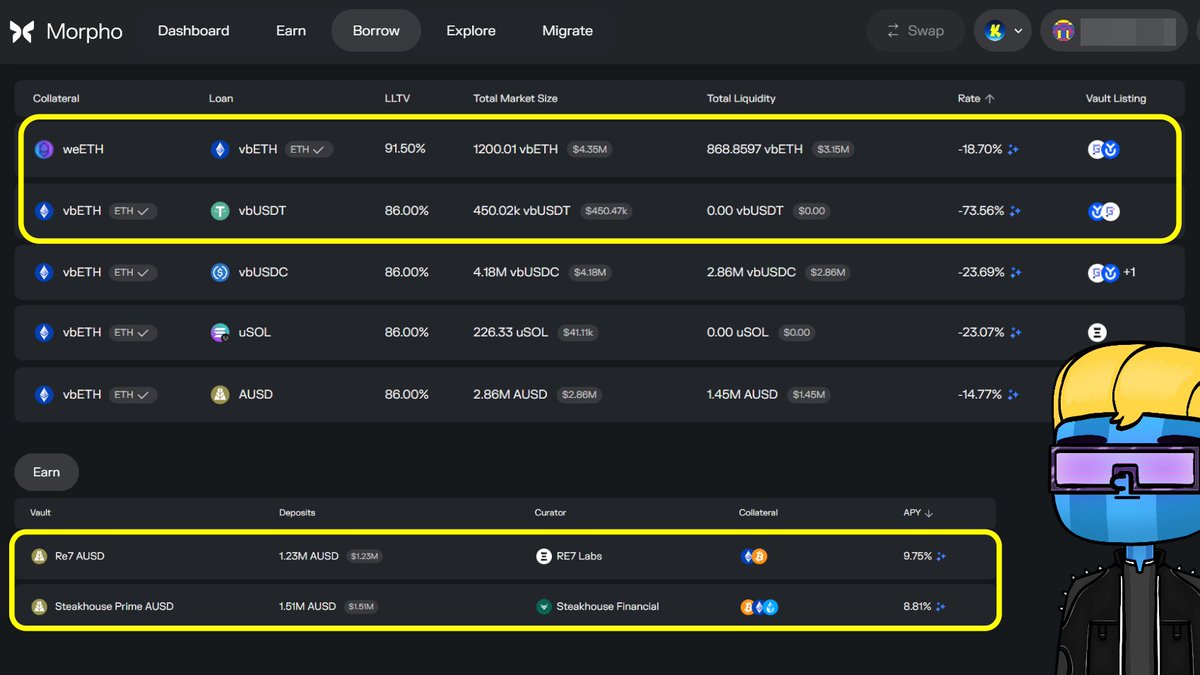The width and height of the screenshot is (1200, 675).
Task: Click the Total Liquidity column header
Action: pos(741,99)
